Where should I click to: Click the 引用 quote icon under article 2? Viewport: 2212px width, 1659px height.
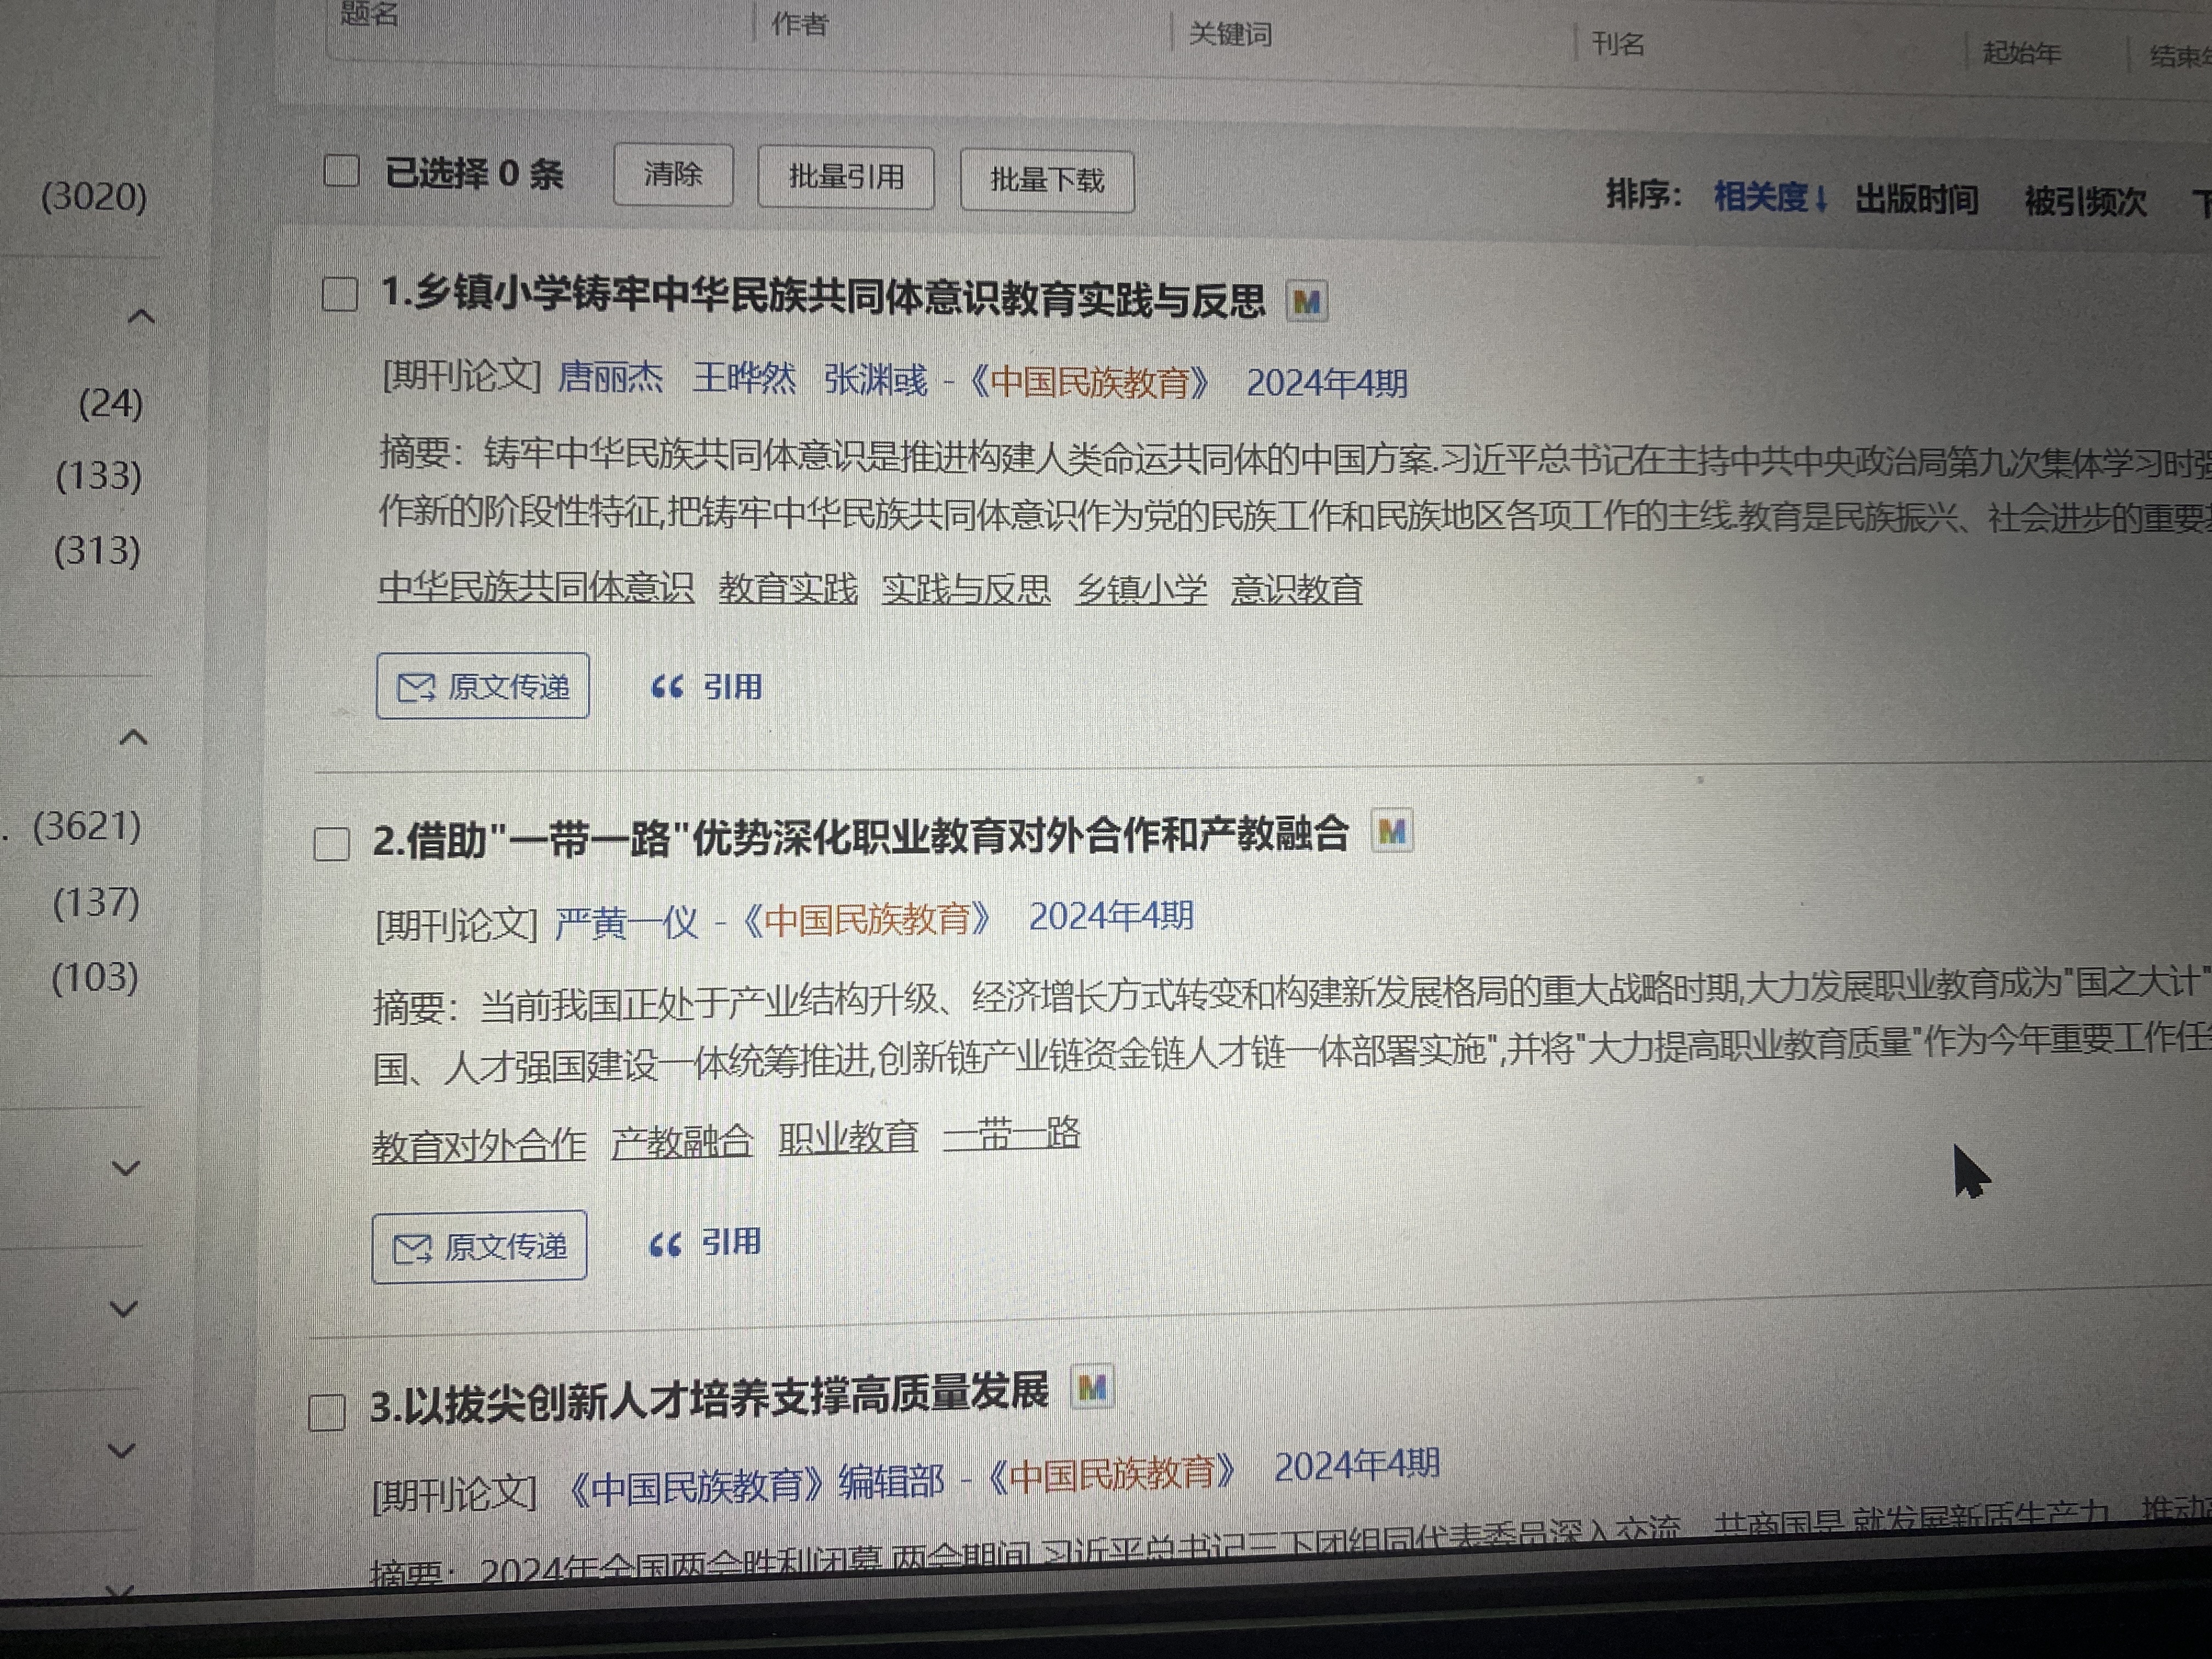[x=665, y=1244]
